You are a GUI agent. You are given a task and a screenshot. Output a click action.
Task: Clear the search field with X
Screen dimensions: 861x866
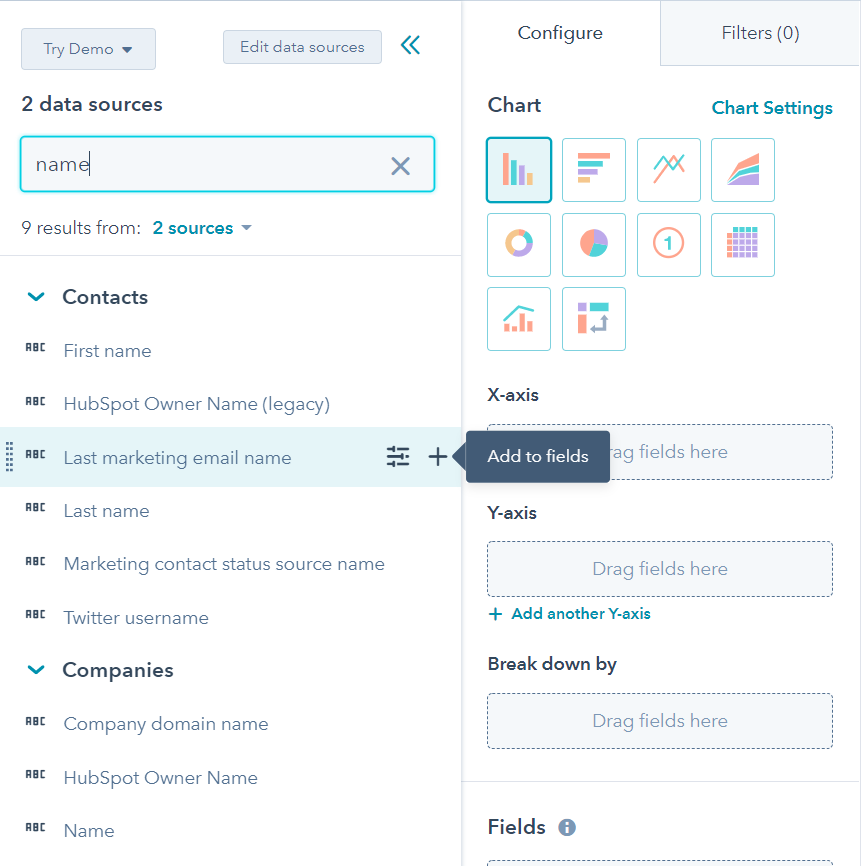(x=400, y=166)
